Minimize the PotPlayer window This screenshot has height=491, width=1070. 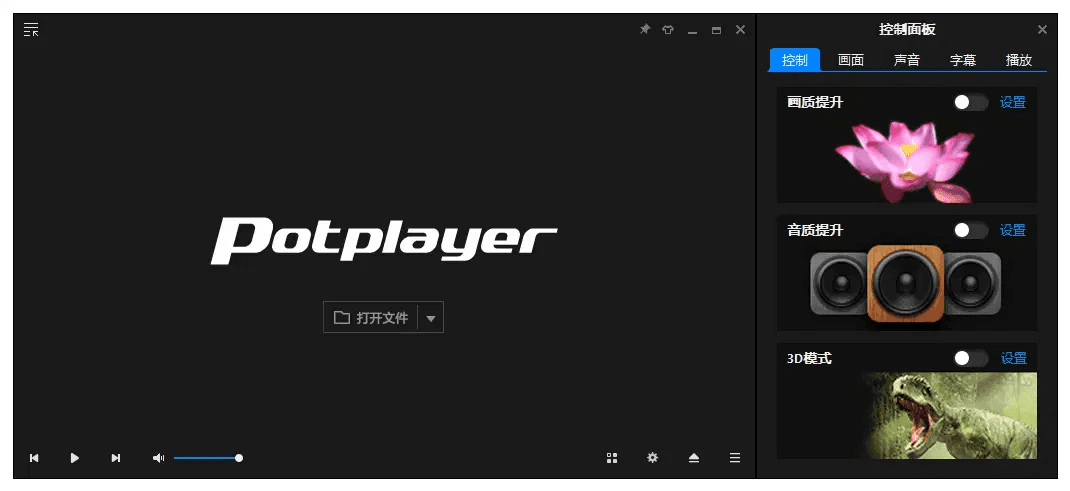click(x=692, y=31)
